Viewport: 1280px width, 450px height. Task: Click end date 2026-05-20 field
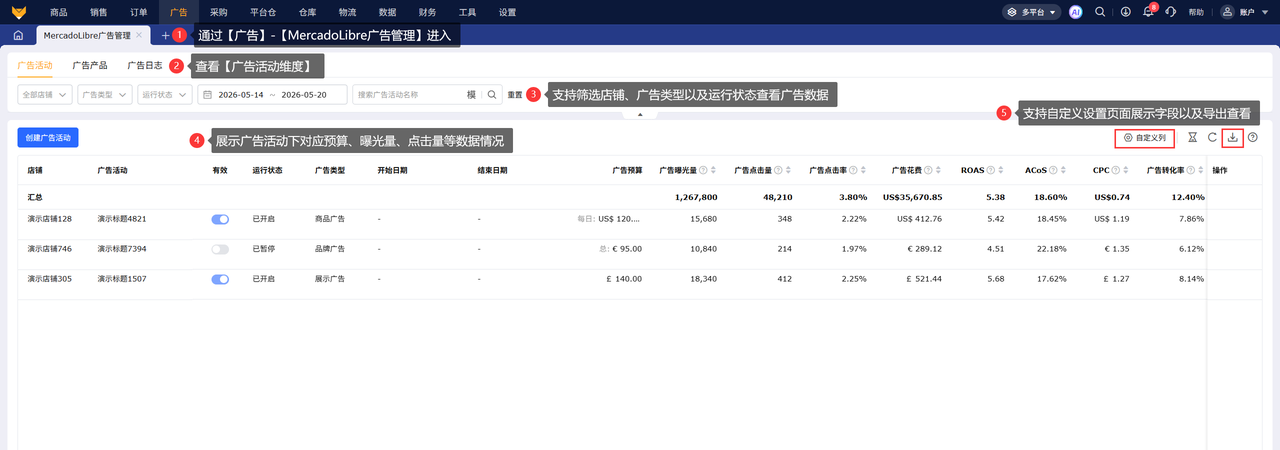pos(304,94)
